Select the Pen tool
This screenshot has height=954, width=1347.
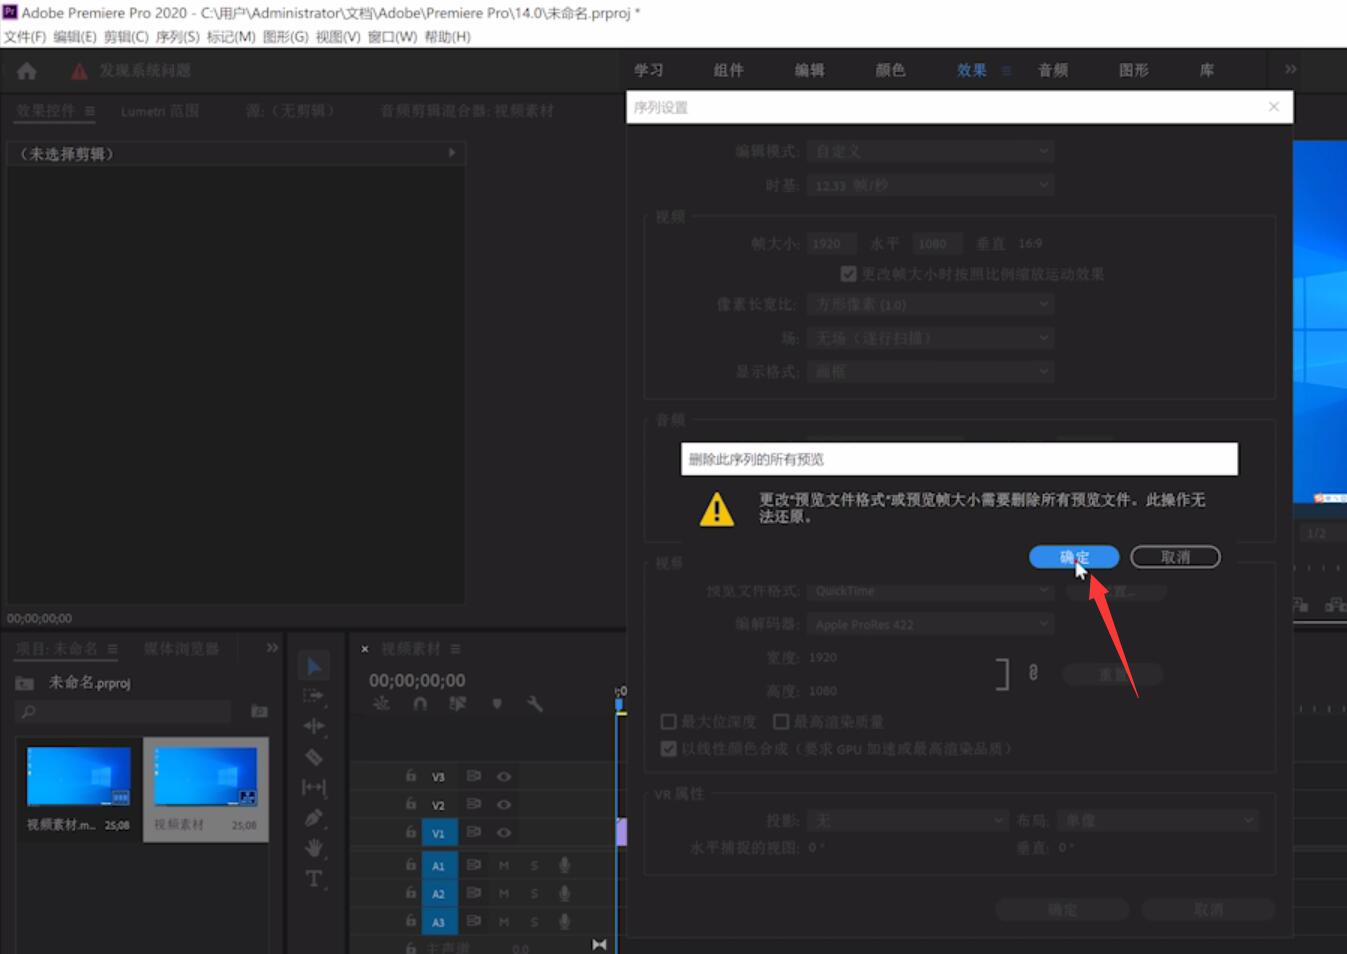pyautogui.click(x=314, y=818)
